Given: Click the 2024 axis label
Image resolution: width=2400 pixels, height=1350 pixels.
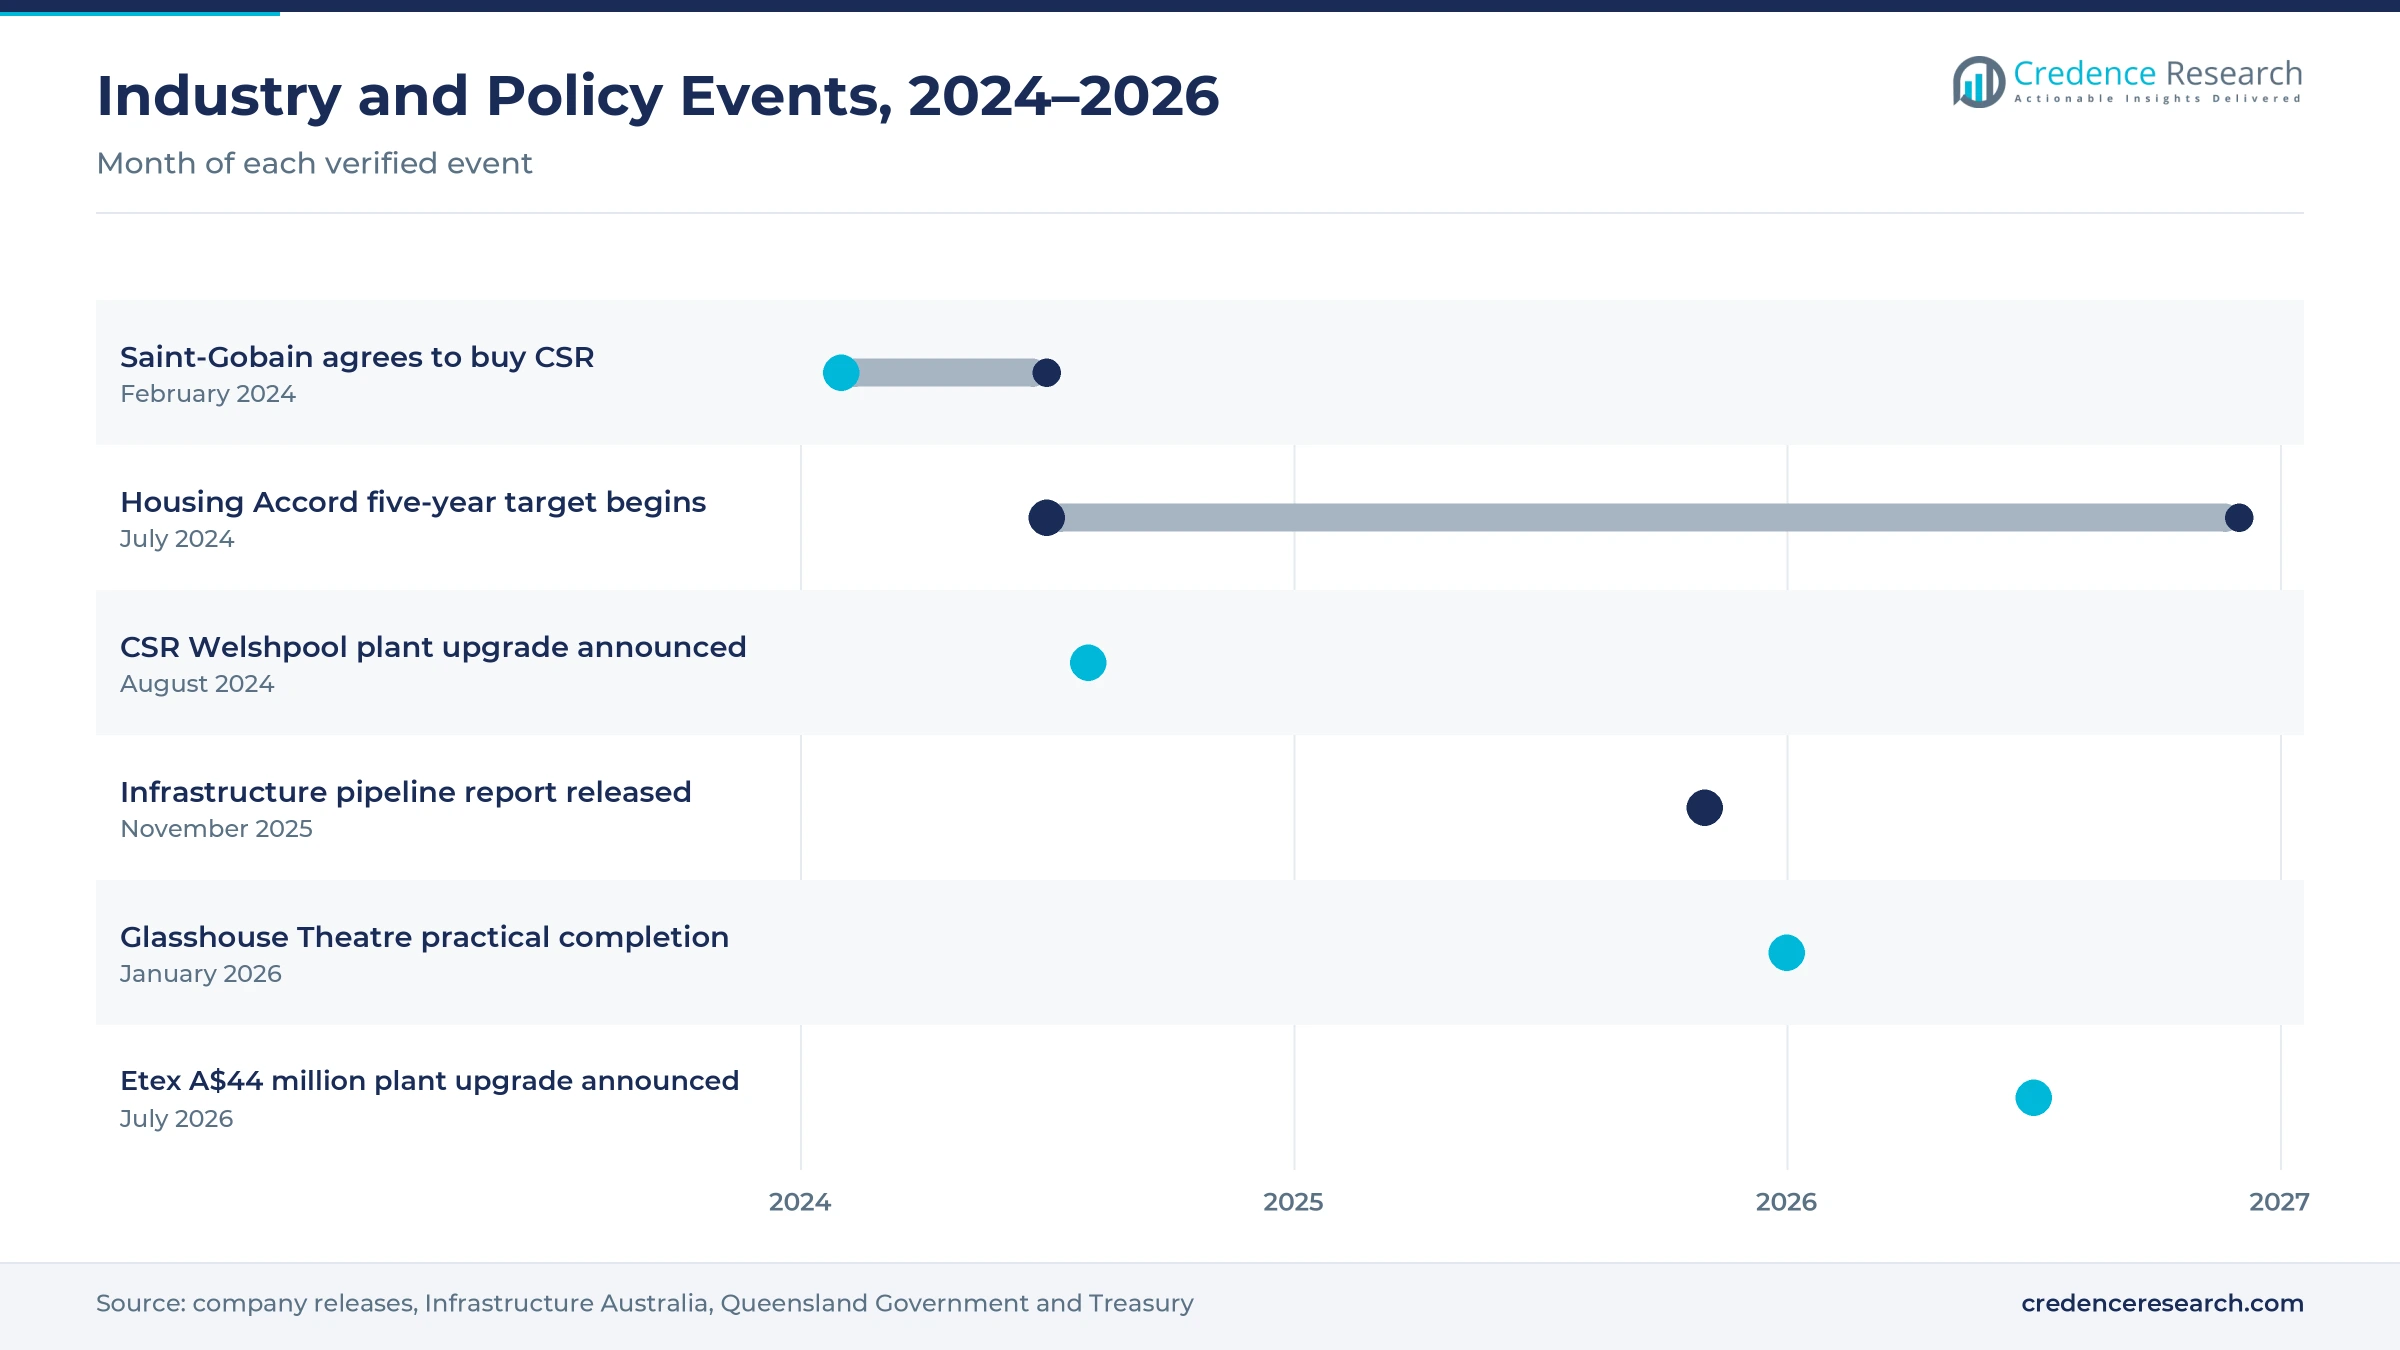Looking at the screenshot, I should (x=800, y=1202).
